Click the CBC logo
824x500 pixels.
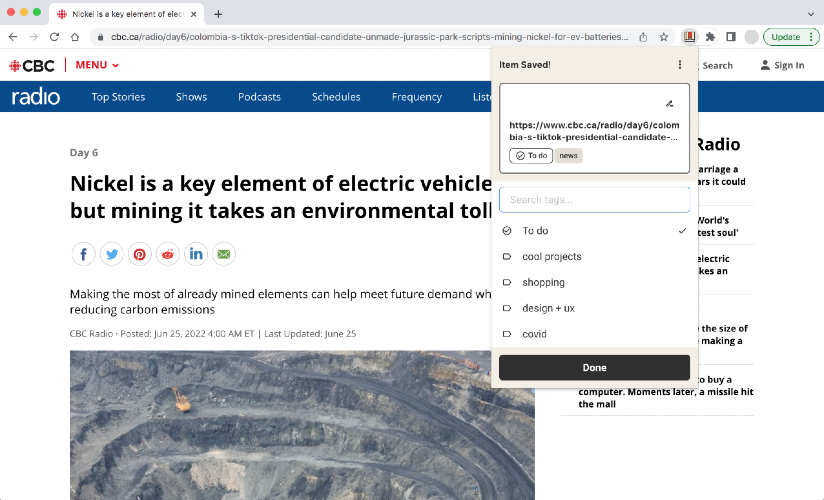[x=32, y=65]
